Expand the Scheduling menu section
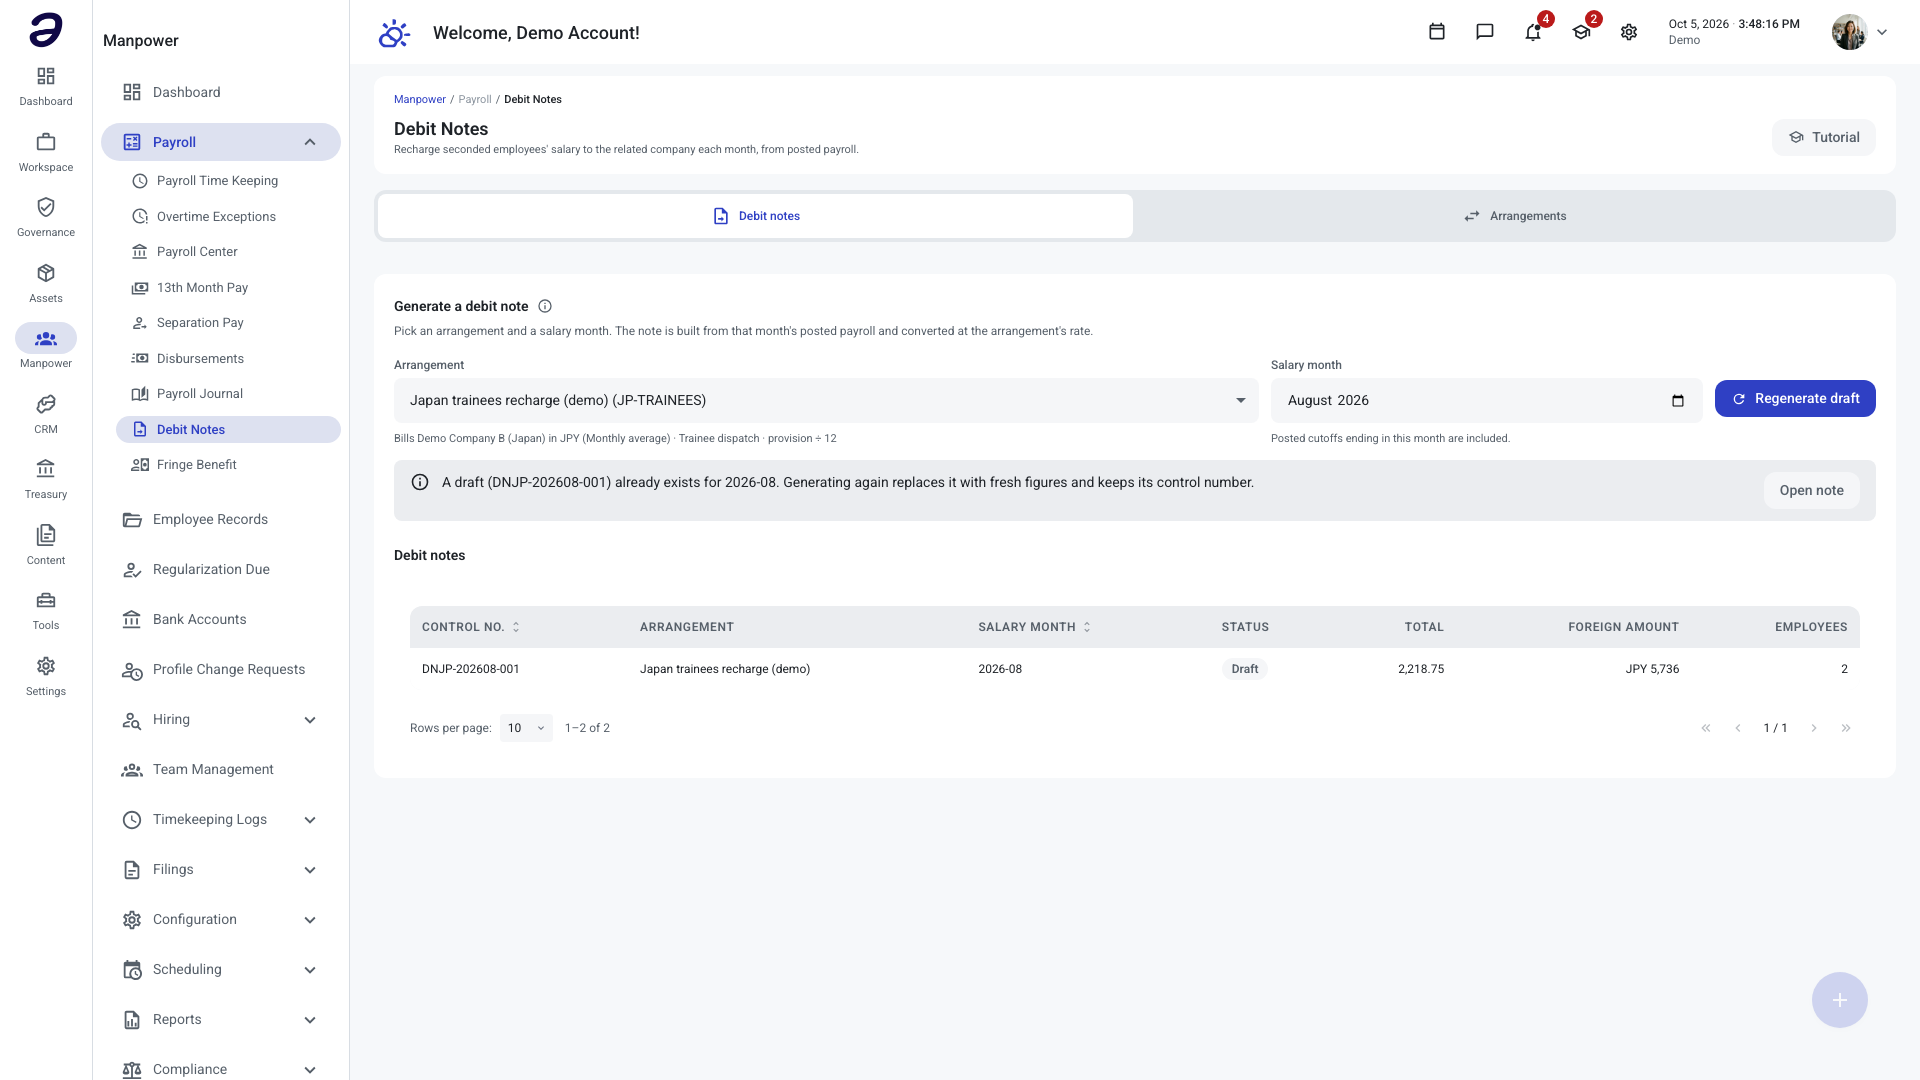Viewport: 1920px width, 1080px height. point(310,970)
